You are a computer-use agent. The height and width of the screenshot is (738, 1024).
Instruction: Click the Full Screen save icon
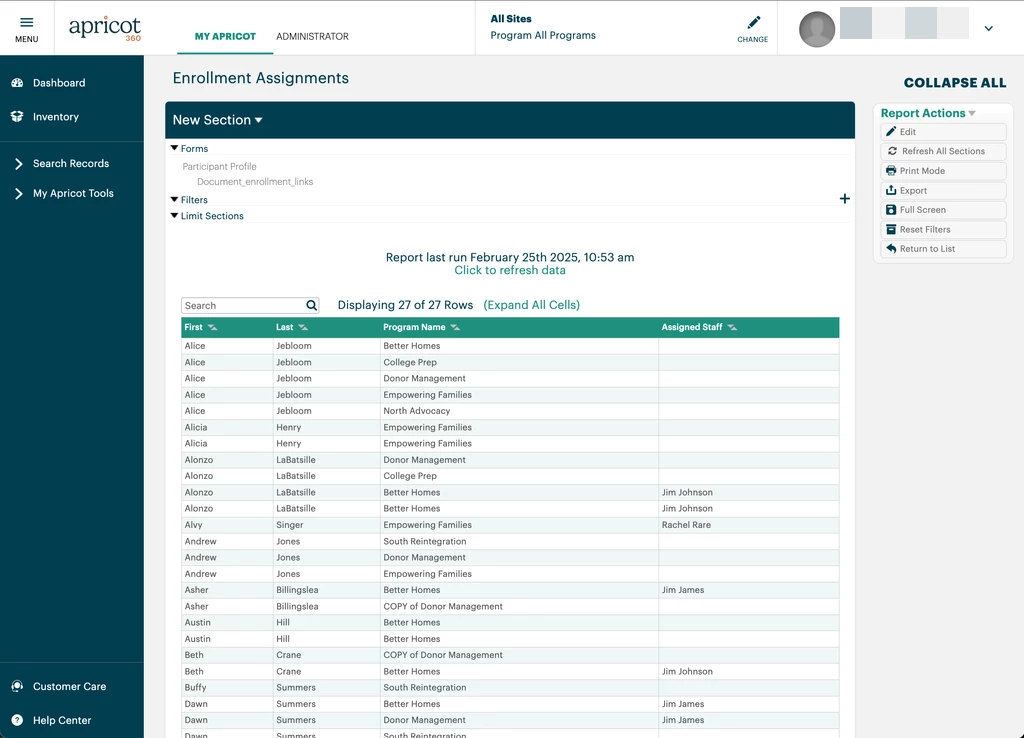coord(891,210)
